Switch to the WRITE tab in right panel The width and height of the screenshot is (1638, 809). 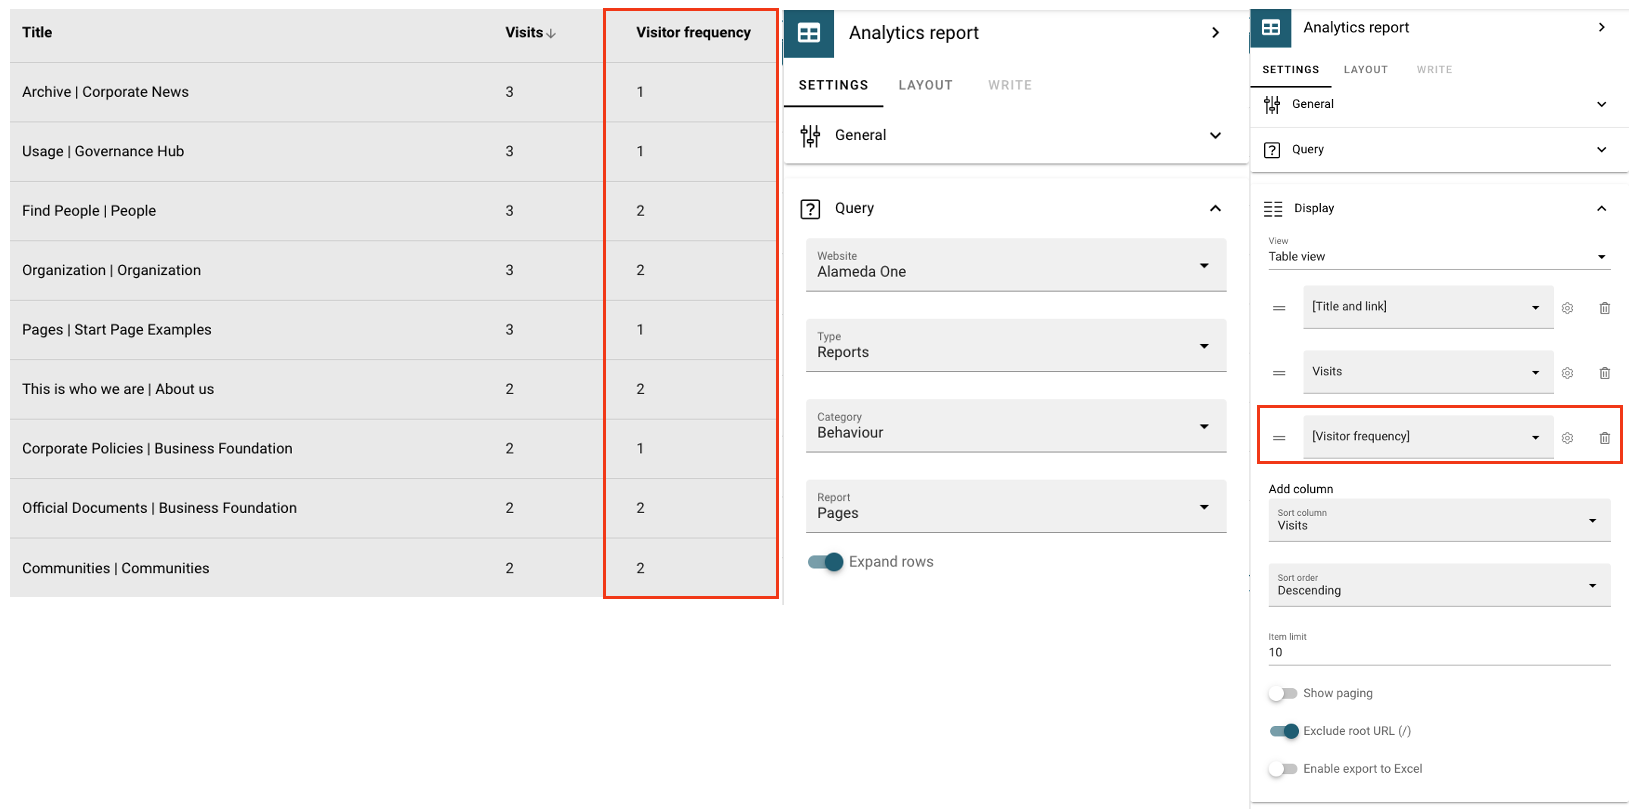1434,70
